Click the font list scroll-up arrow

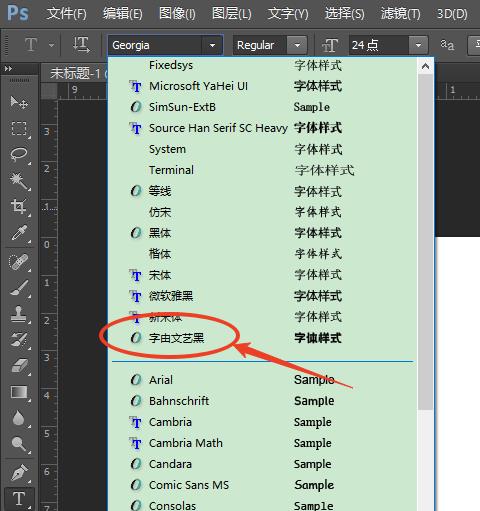[425, 66]
